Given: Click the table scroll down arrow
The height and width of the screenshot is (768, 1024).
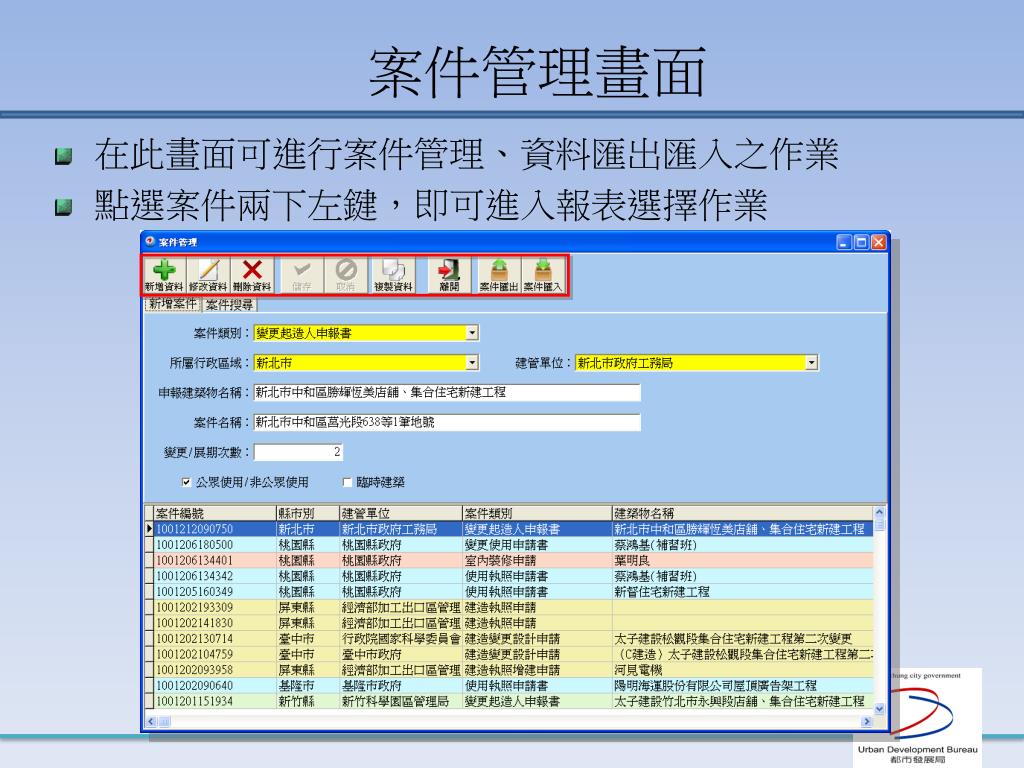Looking at the screenshot, I should (879, 709).
